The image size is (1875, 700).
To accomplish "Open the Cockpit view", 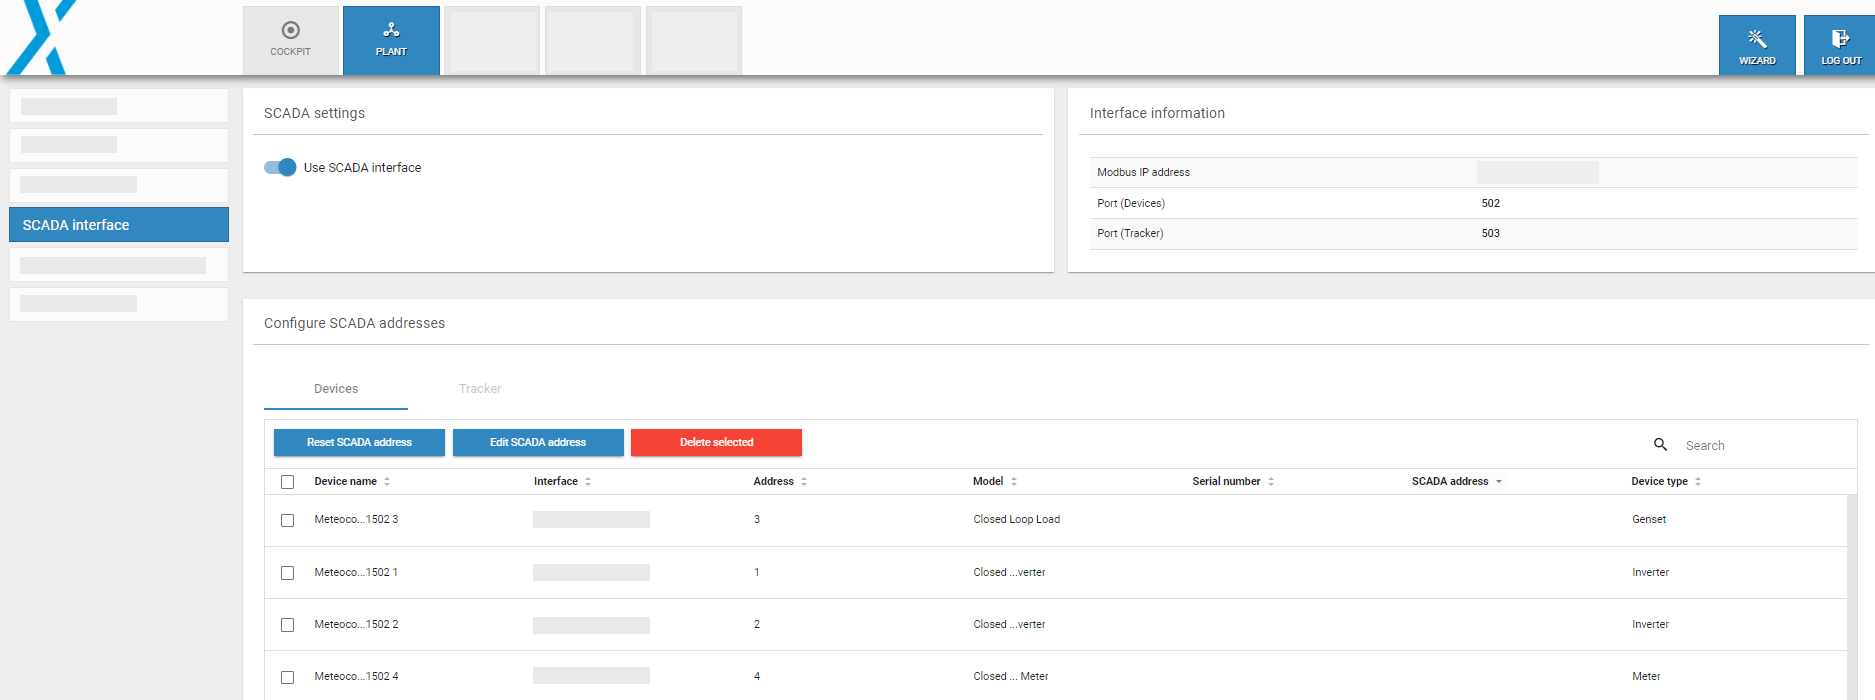I will click(290, 40).
